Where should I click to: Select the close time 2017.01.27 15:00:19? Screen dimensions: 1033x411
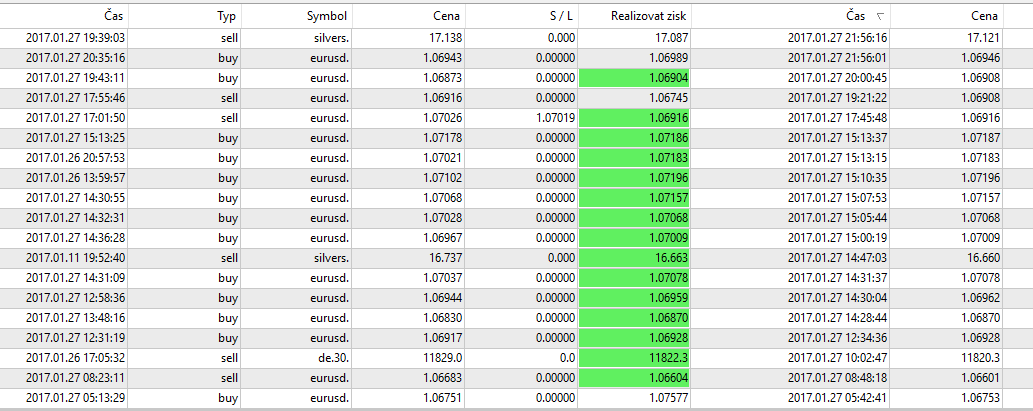pos(837,238)
